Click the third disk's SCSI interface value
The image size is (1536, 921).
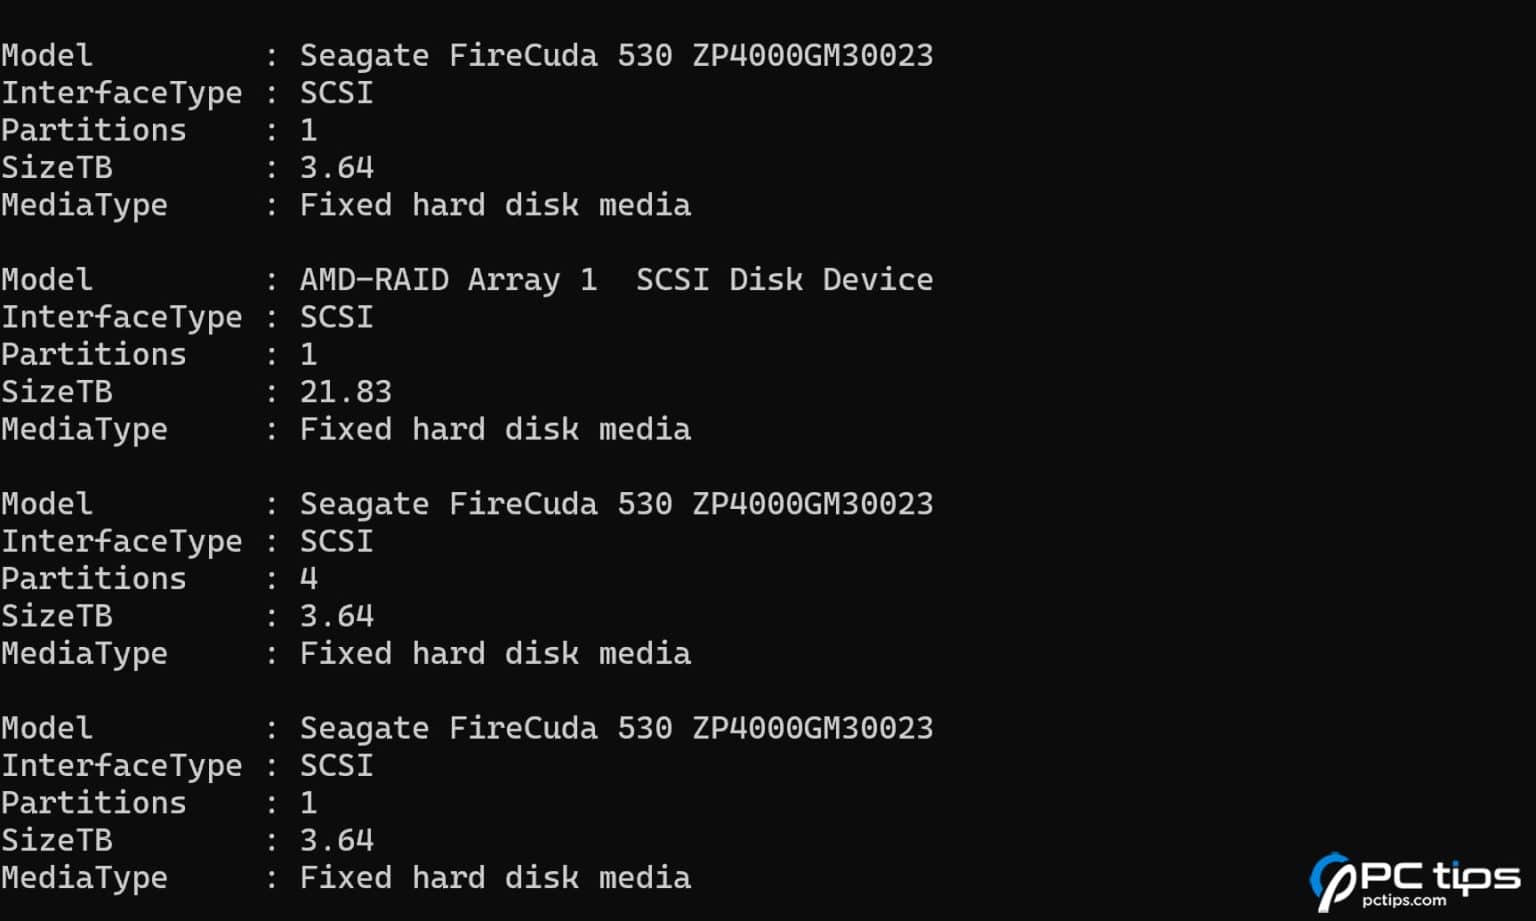[336, 542]
